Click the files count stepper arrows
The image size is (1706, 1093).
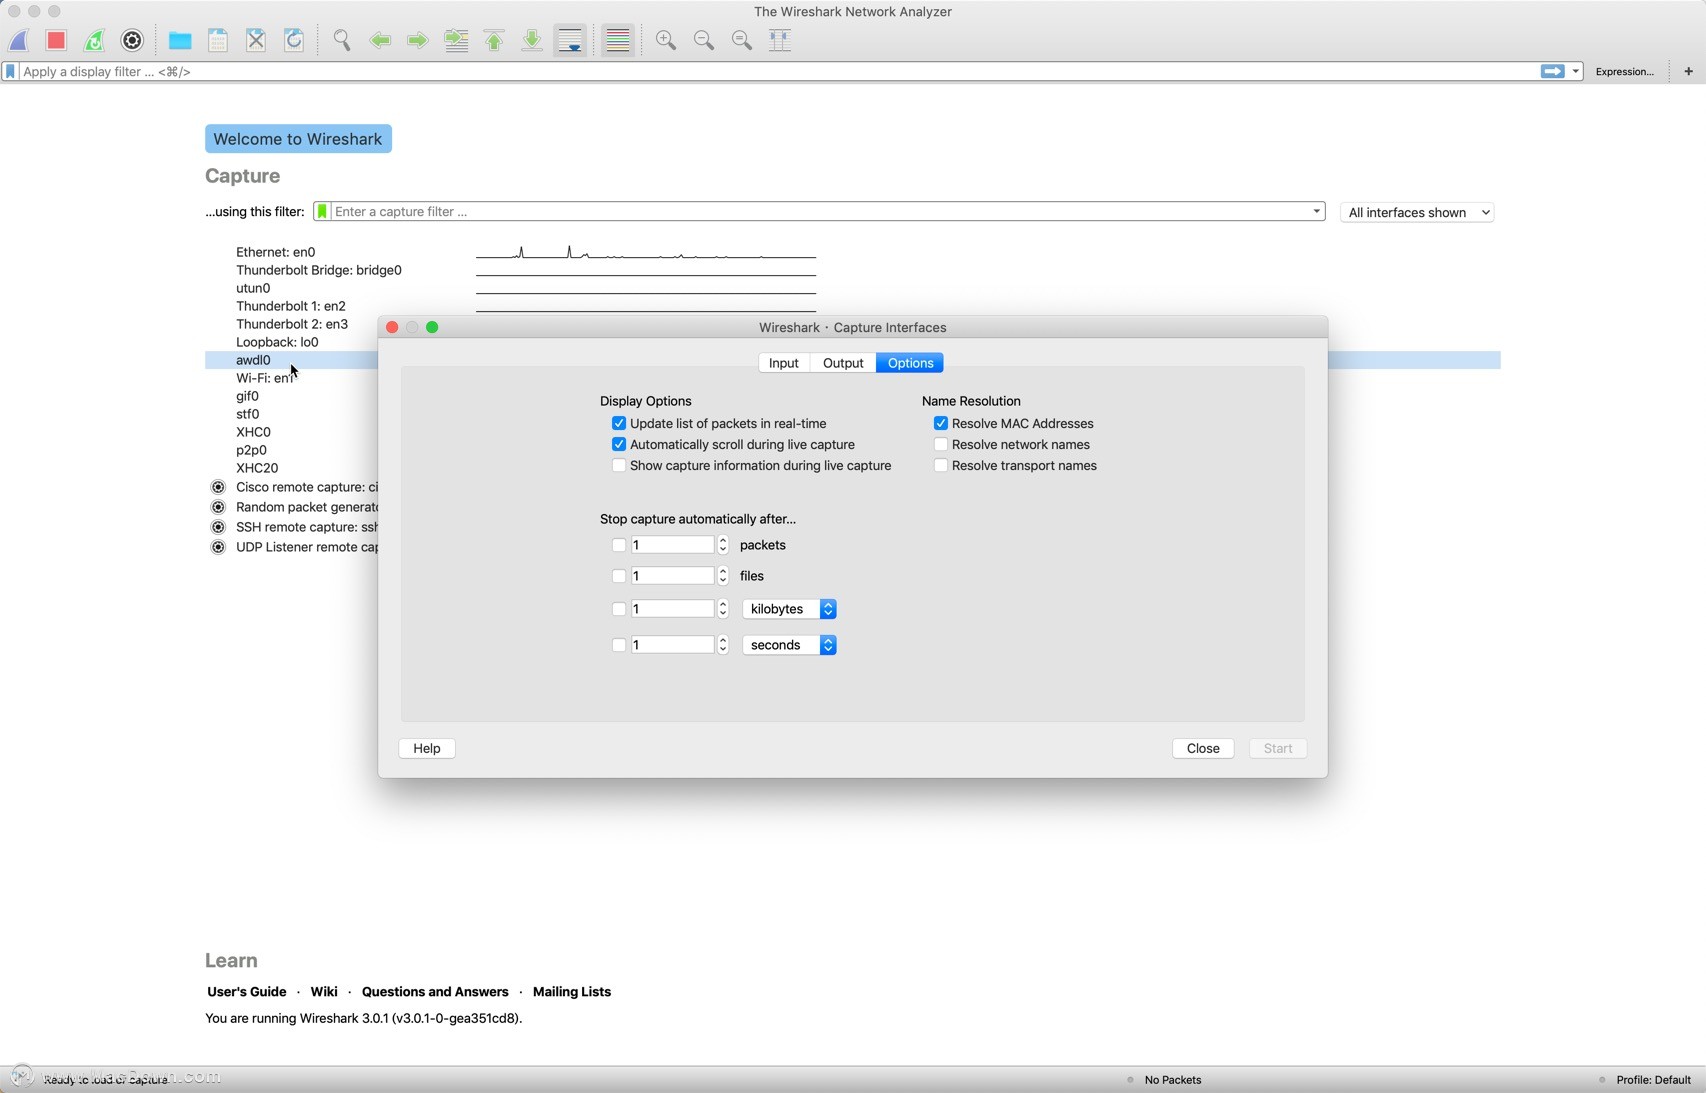[723, 576]
